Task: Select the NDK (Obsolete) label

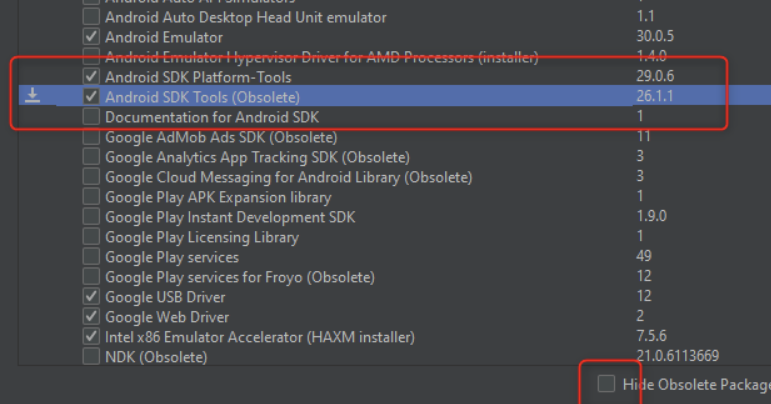Action: point(156,357)
